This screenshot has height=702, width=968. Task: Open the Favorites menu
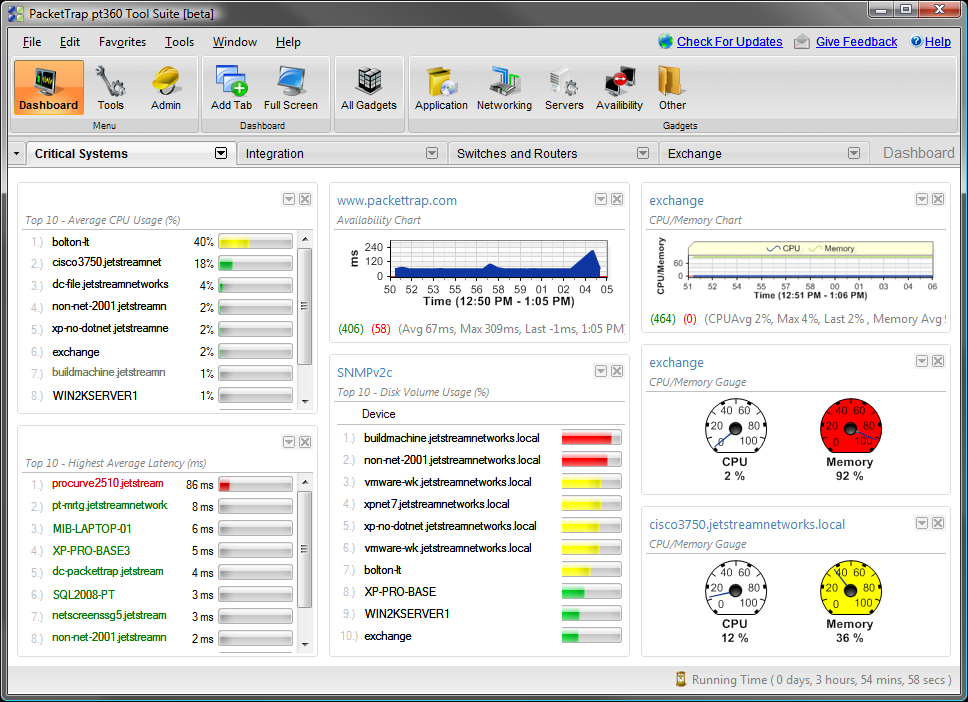tap(122, 42)
